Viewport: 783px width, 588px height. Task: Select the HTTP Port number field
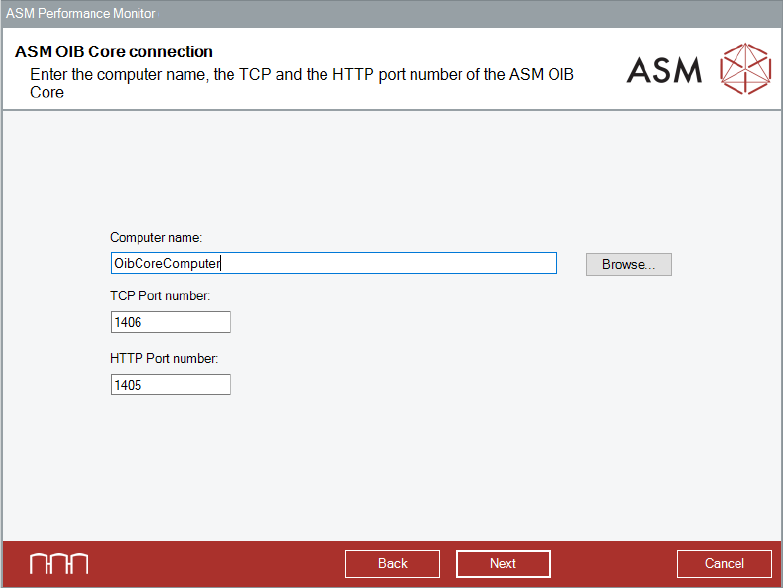171,385
